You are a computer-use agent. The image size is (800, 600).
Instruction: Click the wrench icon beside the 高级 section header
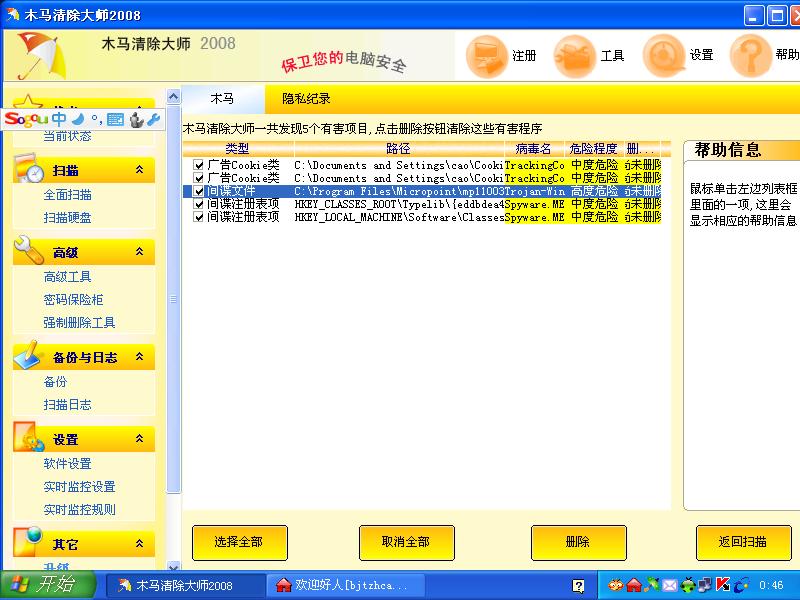point(29,250)
